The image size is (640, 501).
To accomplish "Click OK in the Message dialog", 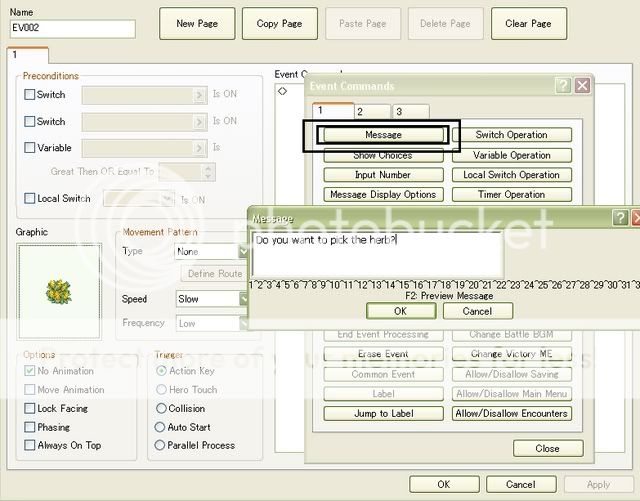I will (x=400, y=311).
